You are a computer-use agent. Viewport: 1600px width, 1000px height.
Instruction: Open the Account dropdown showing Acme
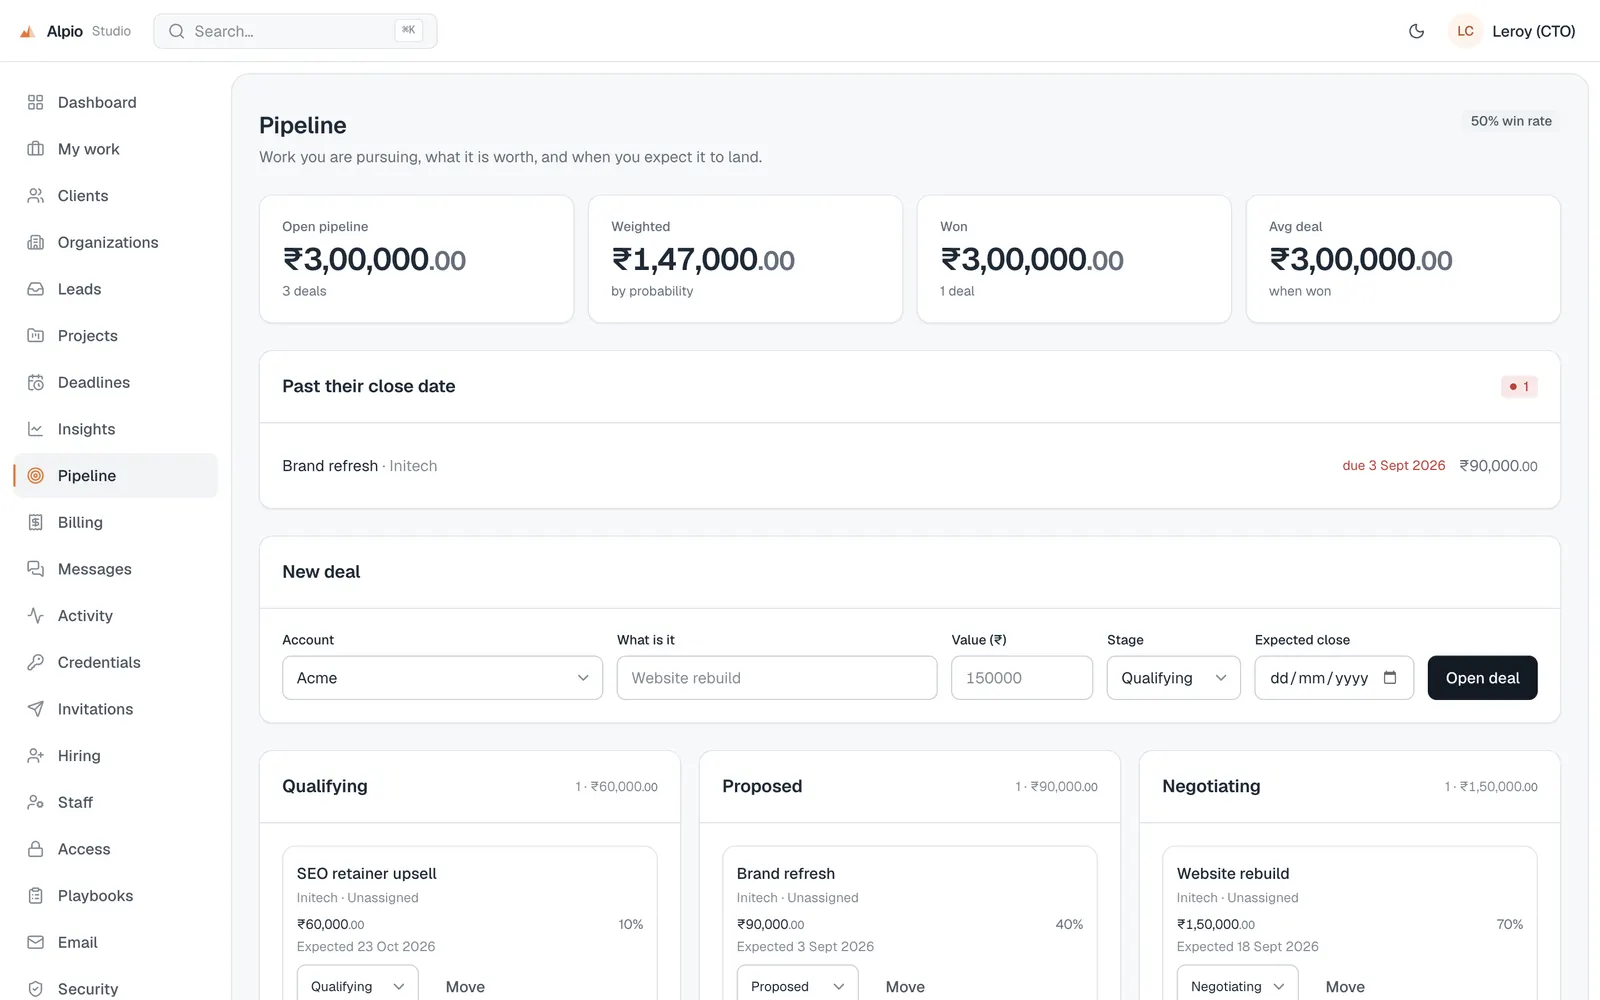[x=442, y=678]
